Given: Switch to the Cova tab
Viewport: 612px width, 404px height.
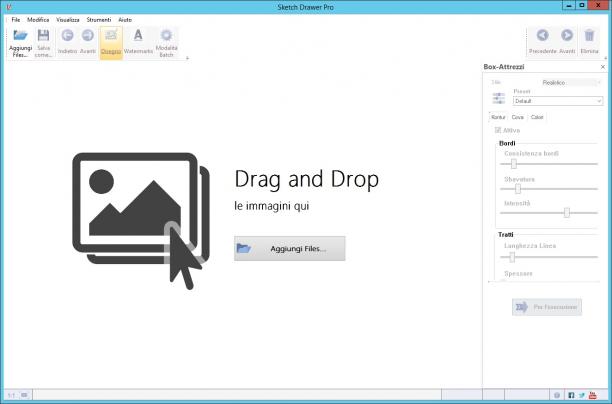Looking at the screenshot, I should click(x=518, y=117).
